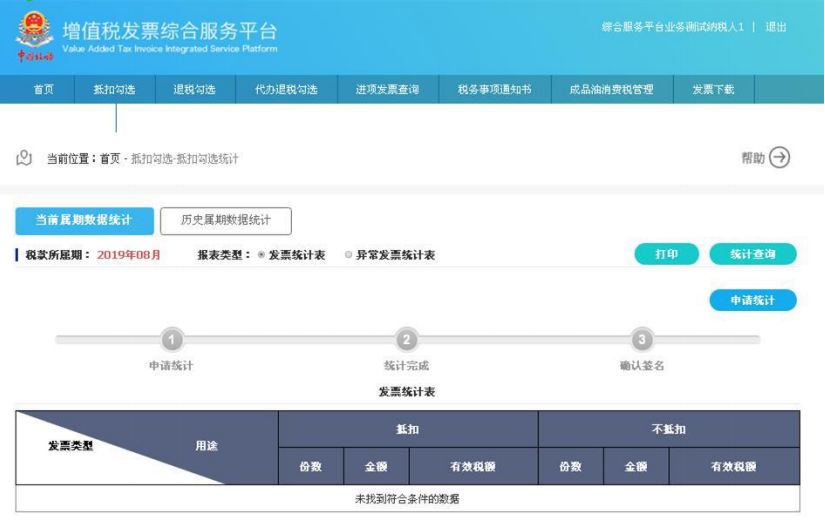
Task: Click 份数 column under 不抵扣
Action: point(571,467)
